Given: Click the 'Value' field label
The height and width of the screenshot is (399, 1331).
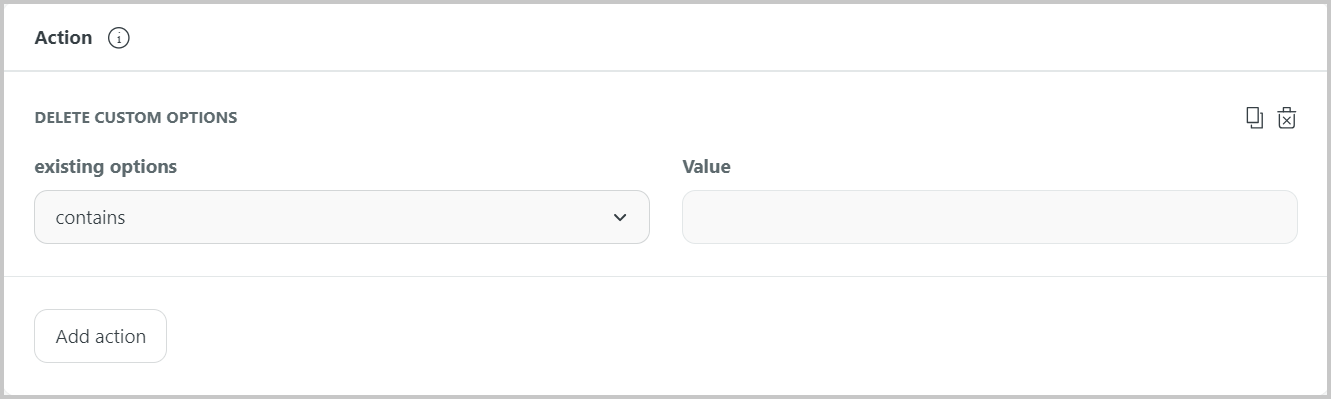Looking at the screenshot, I should tap(706, 167).
